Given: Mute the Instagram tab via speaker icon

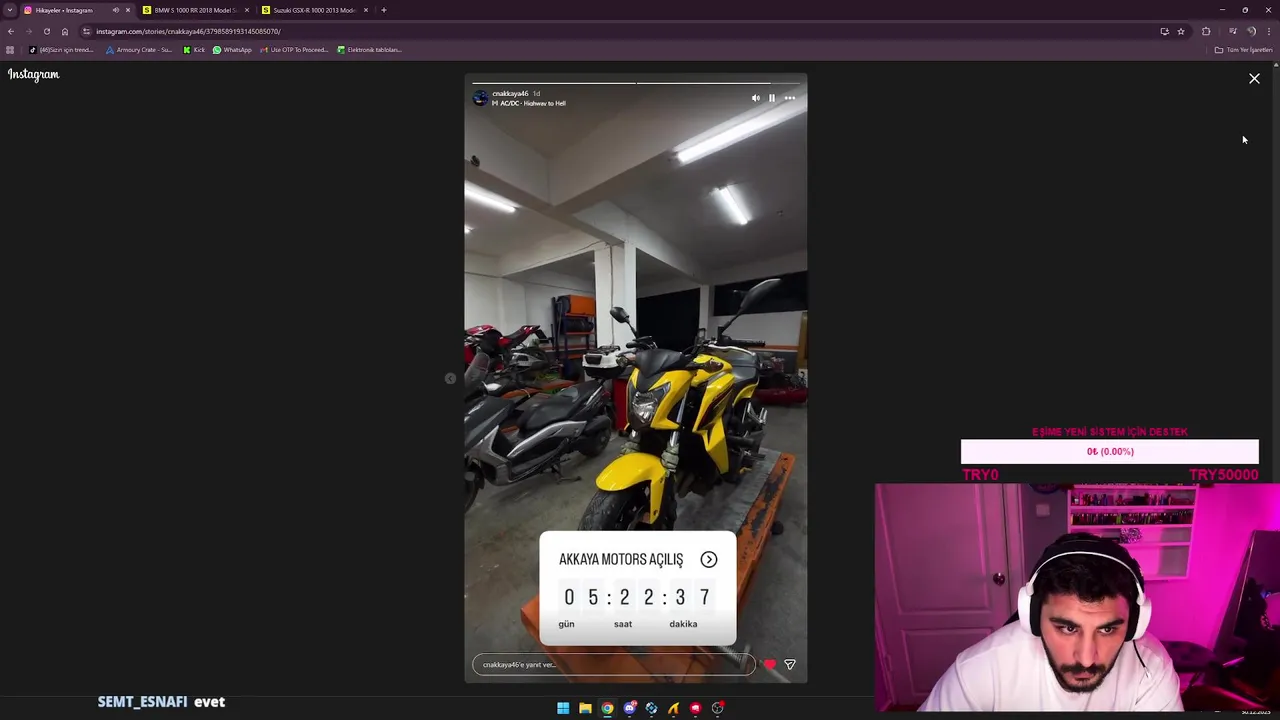Looking at the screenshot, I should pos(116,10).
